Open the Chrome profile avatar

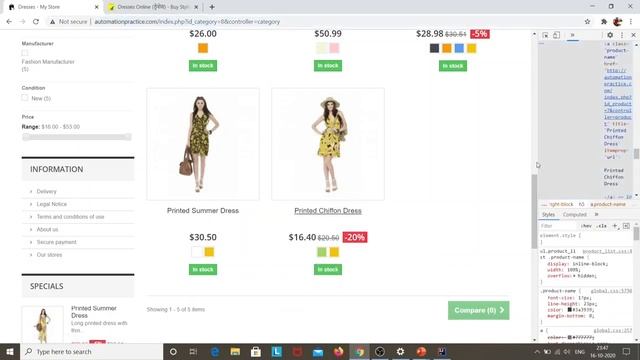coord(618,22)
